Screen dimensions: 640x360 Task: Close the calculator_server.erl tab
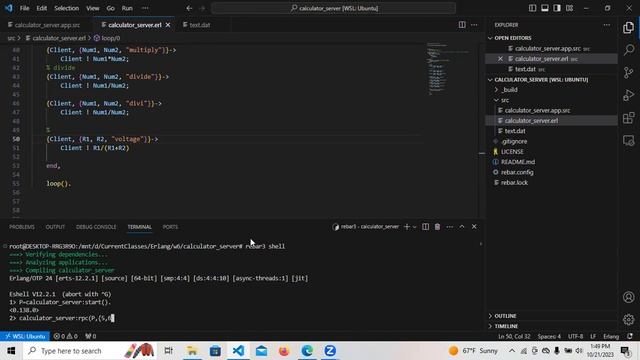coord(168,25)
